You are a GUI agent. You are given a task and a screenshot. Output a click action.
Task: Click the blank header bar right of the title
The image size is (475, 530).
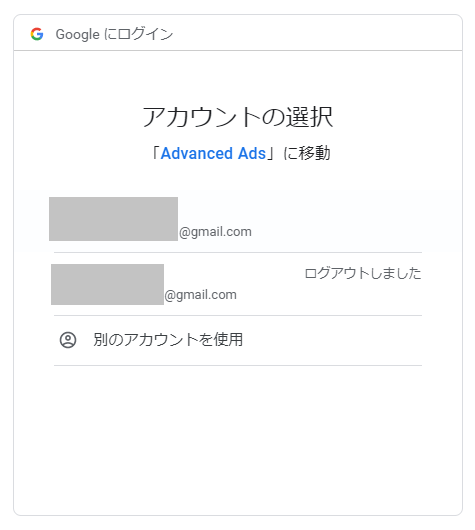tap(317, 33)
